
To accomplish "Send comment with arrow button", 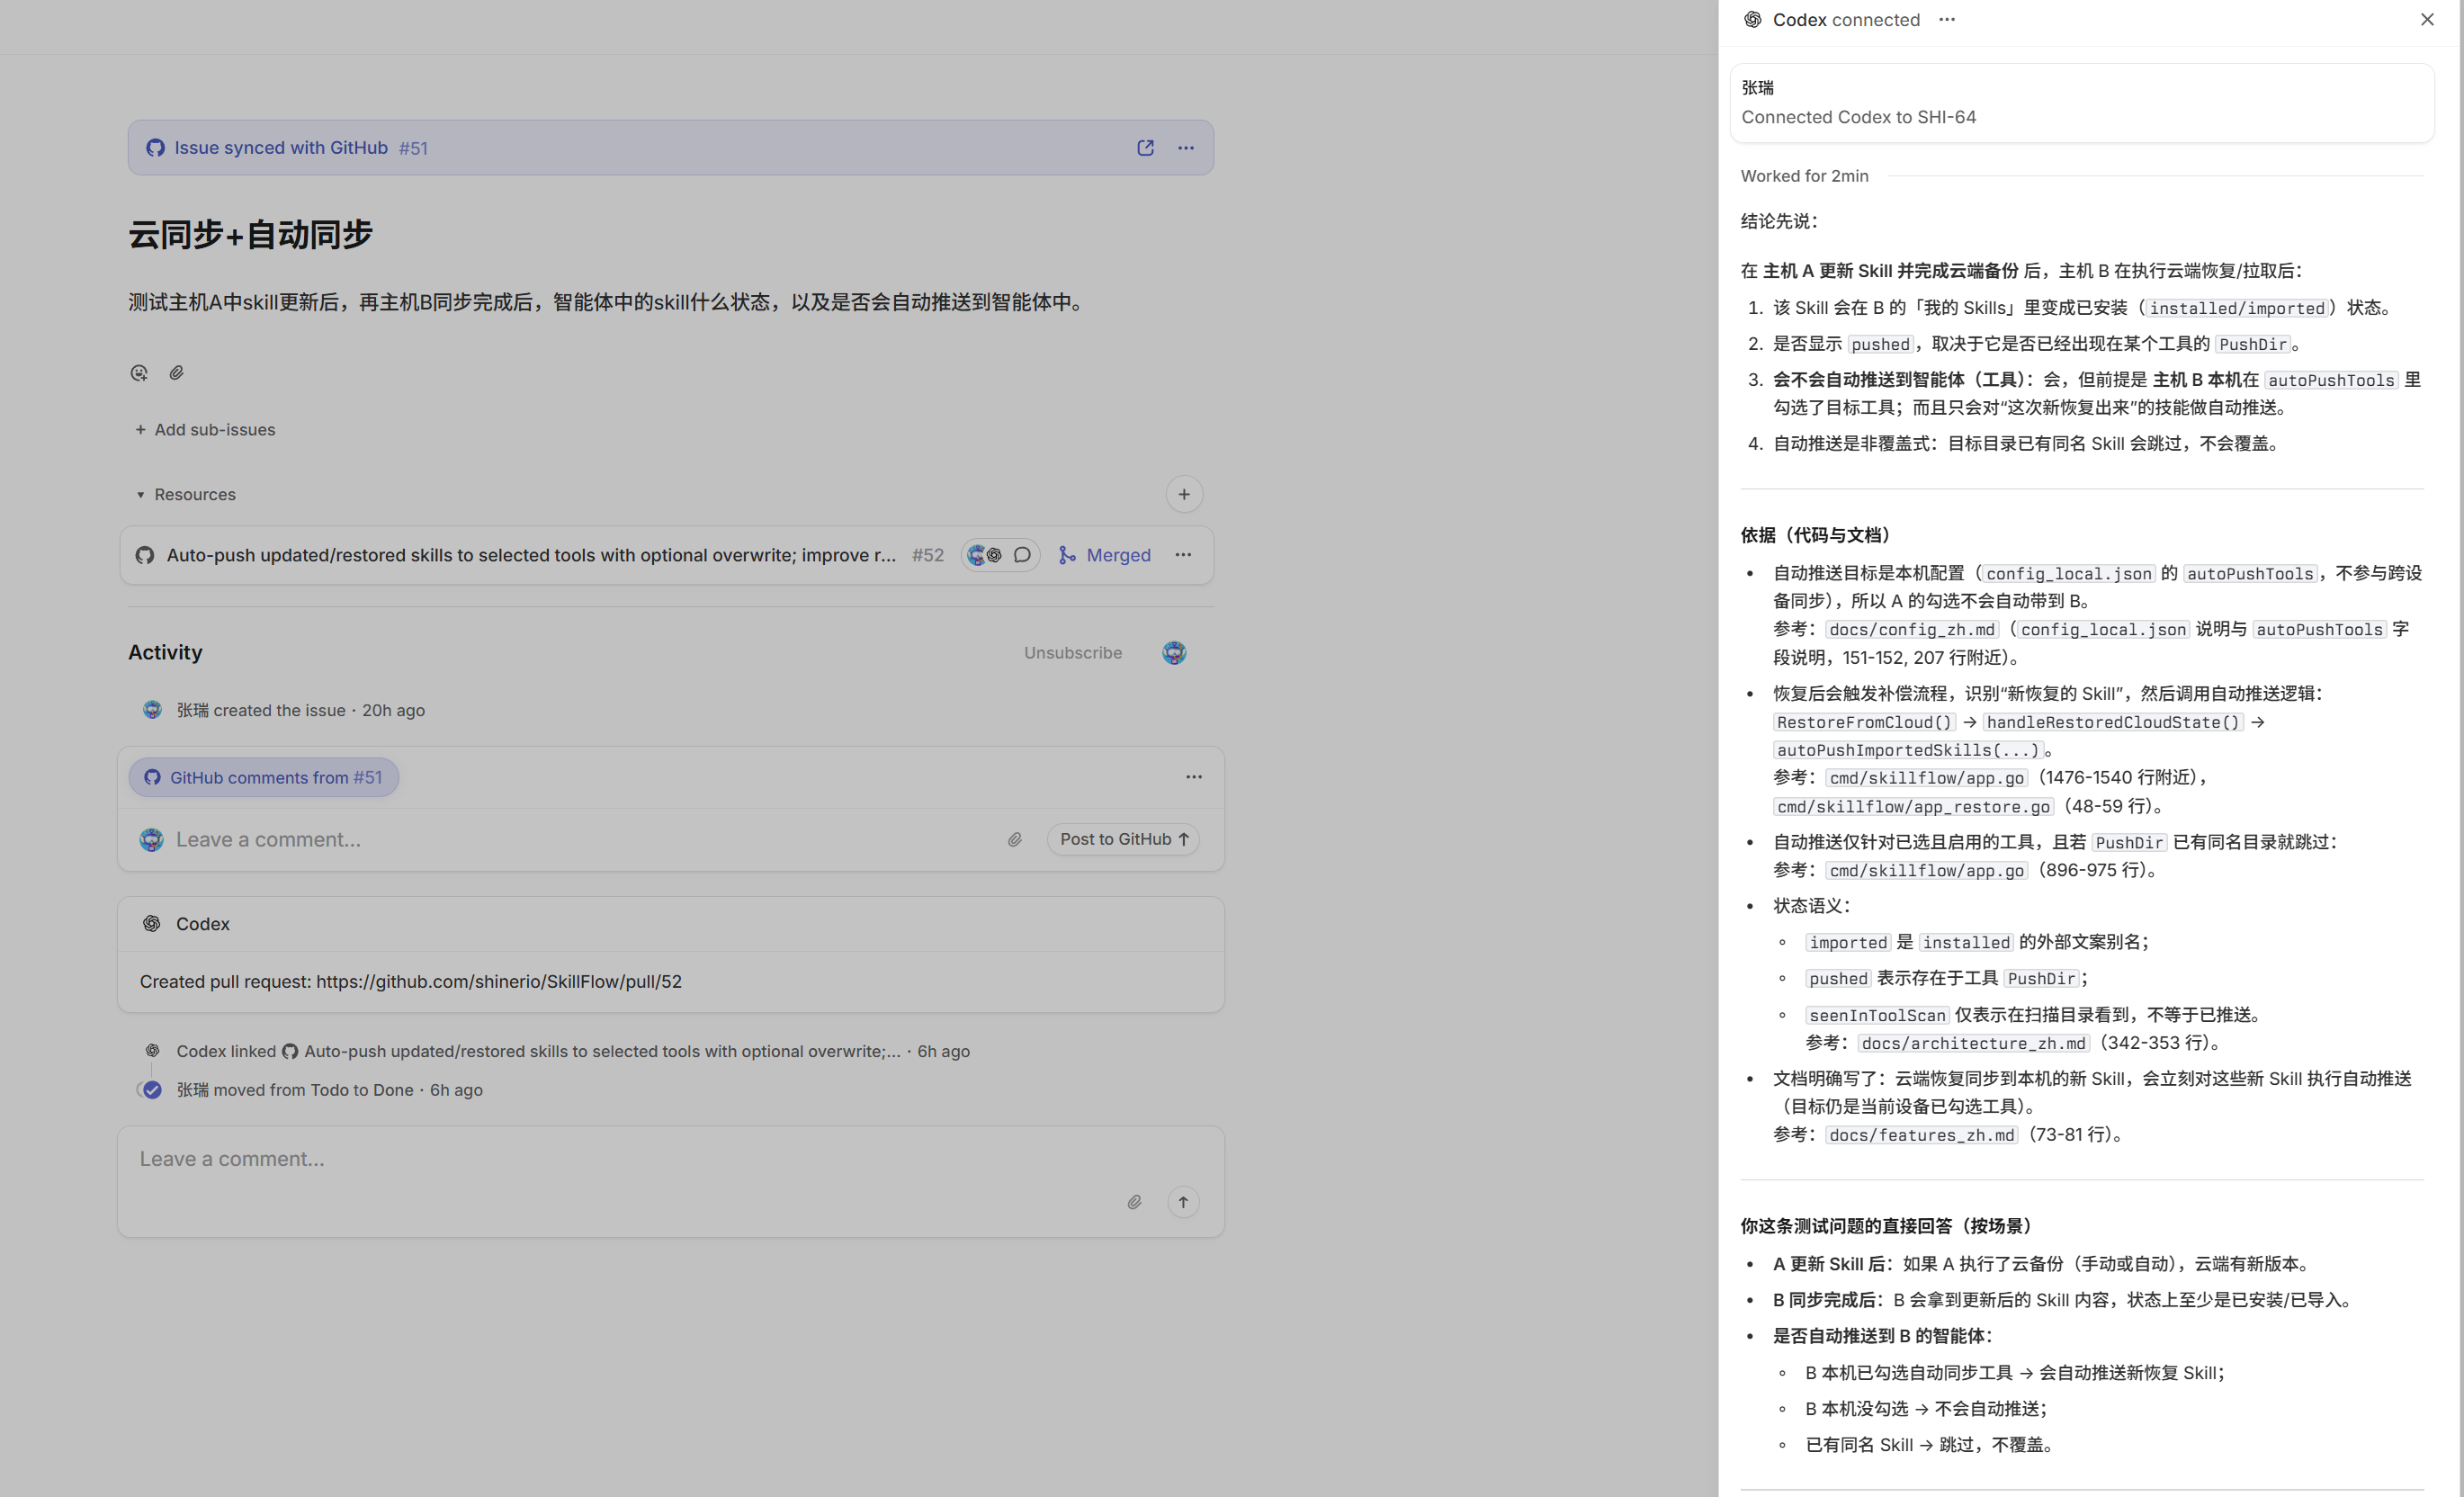I will tap(1183, 1202).
